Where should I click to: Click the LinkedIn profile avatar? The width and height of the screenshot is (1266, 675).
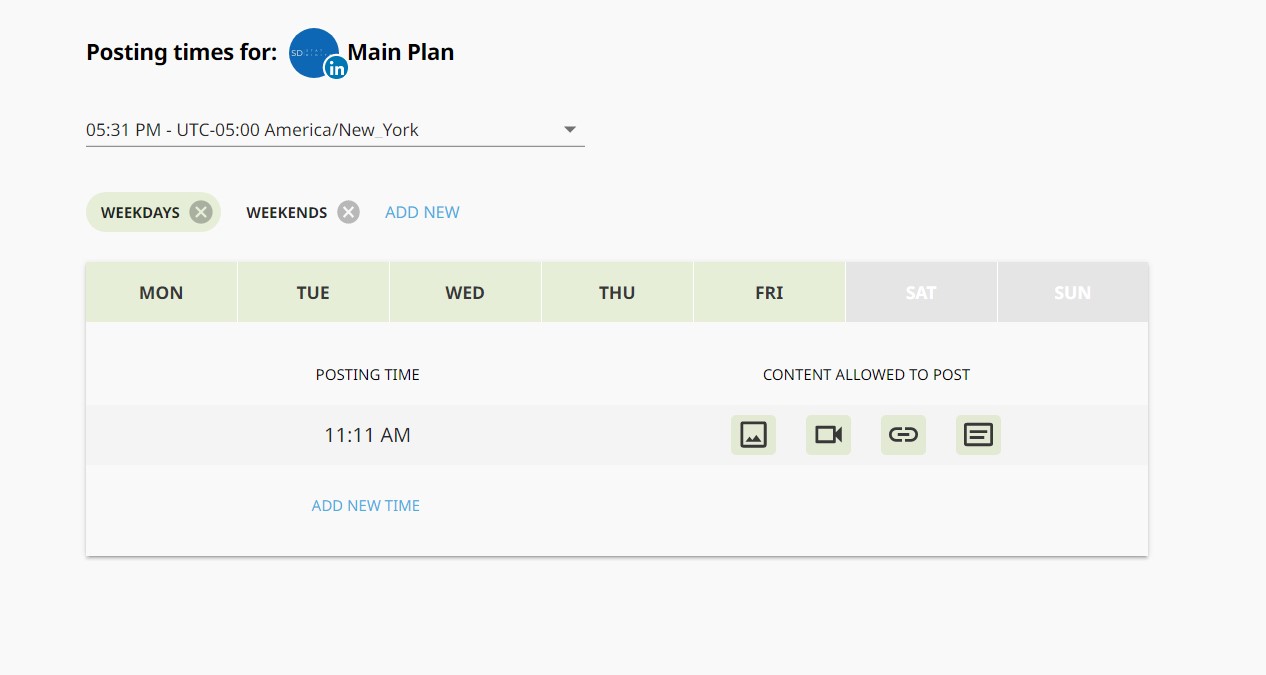pos(314,52)
